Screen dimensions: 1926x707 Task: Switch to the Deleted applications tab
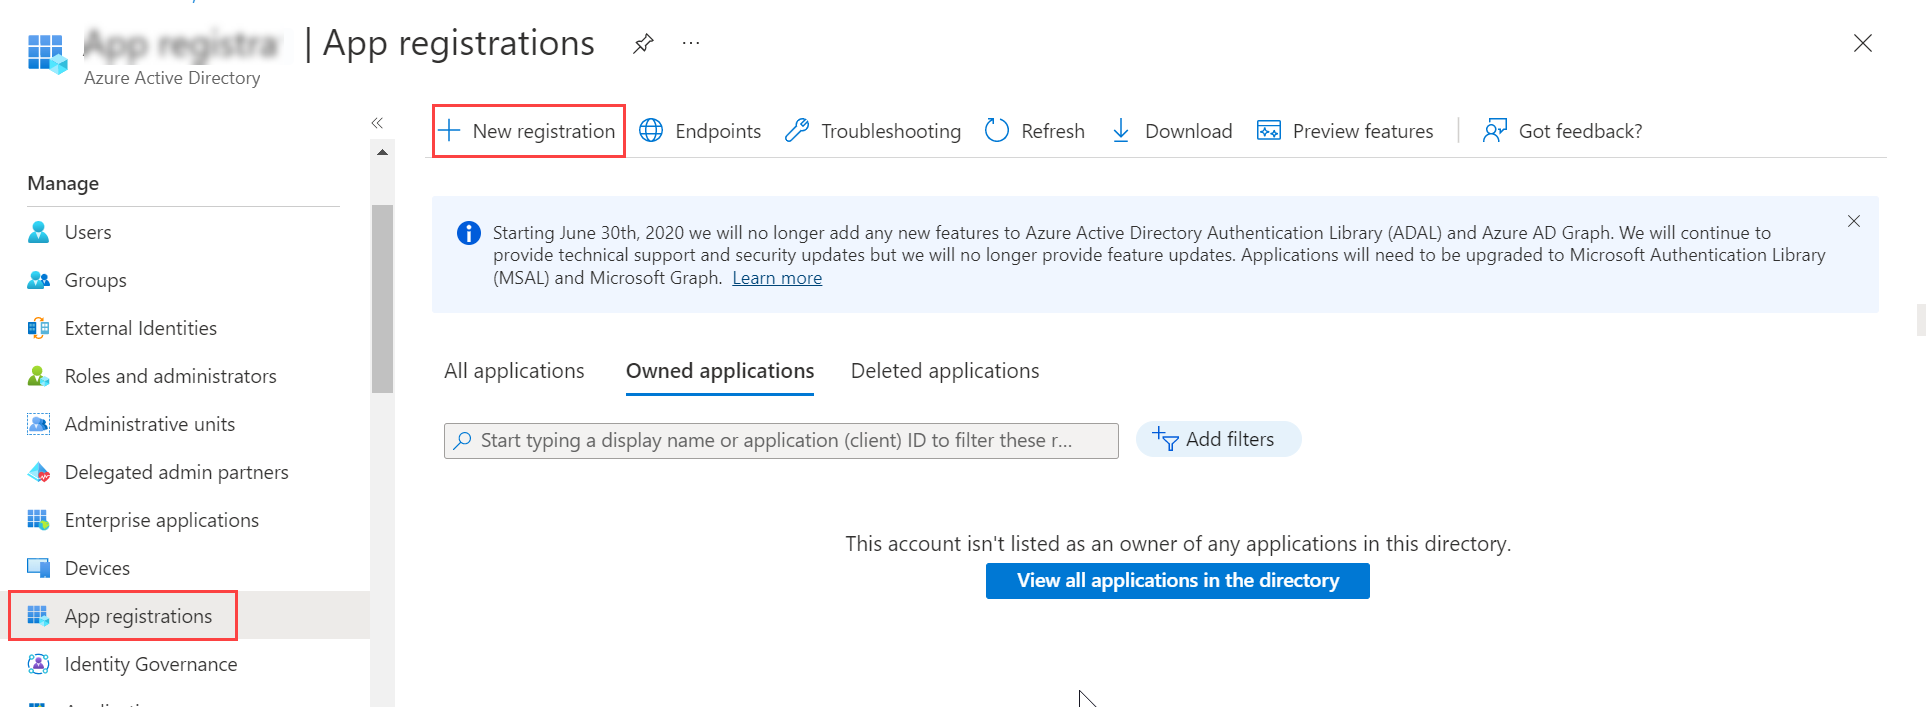click(x=945, y=371)
